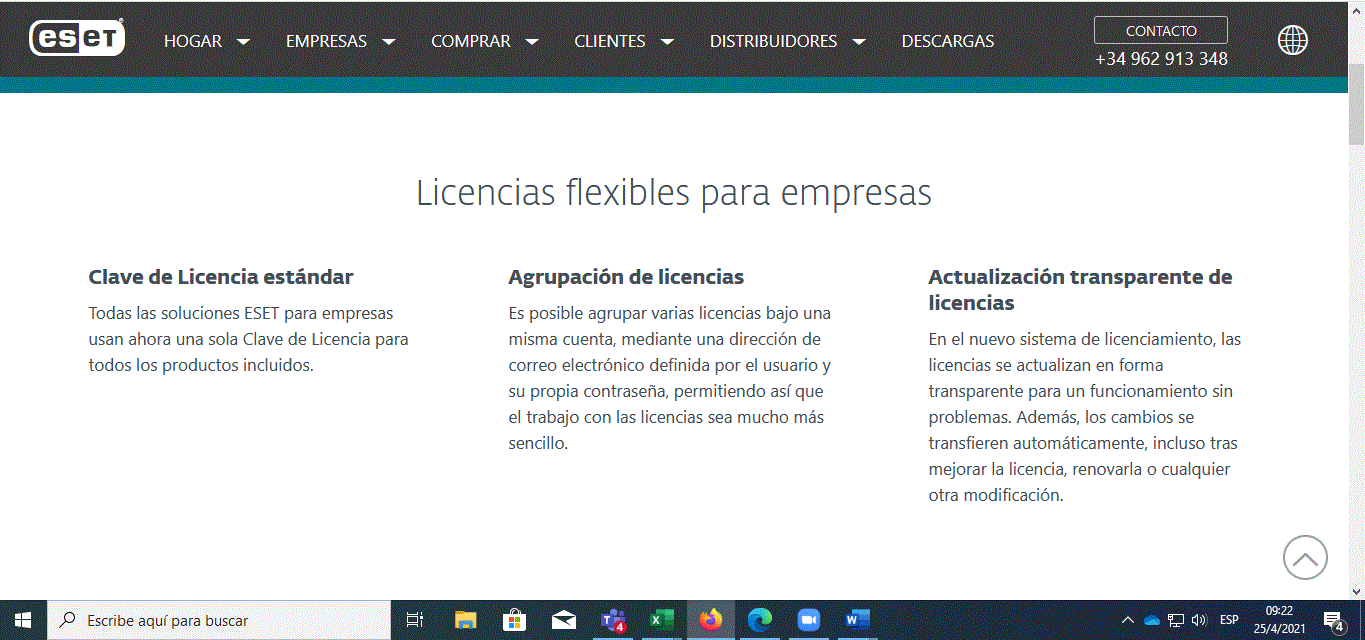Open Zoom from the taskbar
1365x640 pixels.
coord(808,620)
